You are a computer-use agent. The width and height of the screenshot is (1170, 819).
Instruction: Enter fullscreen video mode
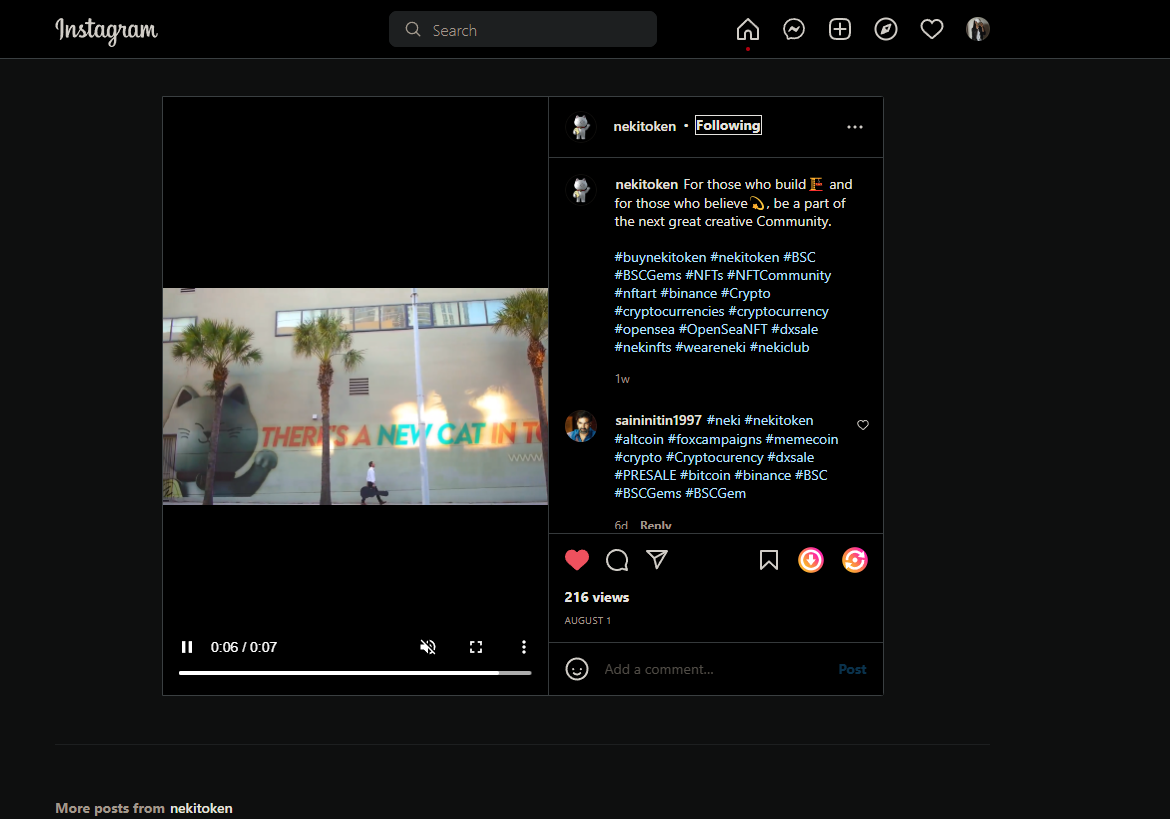(x=475, y=647)
